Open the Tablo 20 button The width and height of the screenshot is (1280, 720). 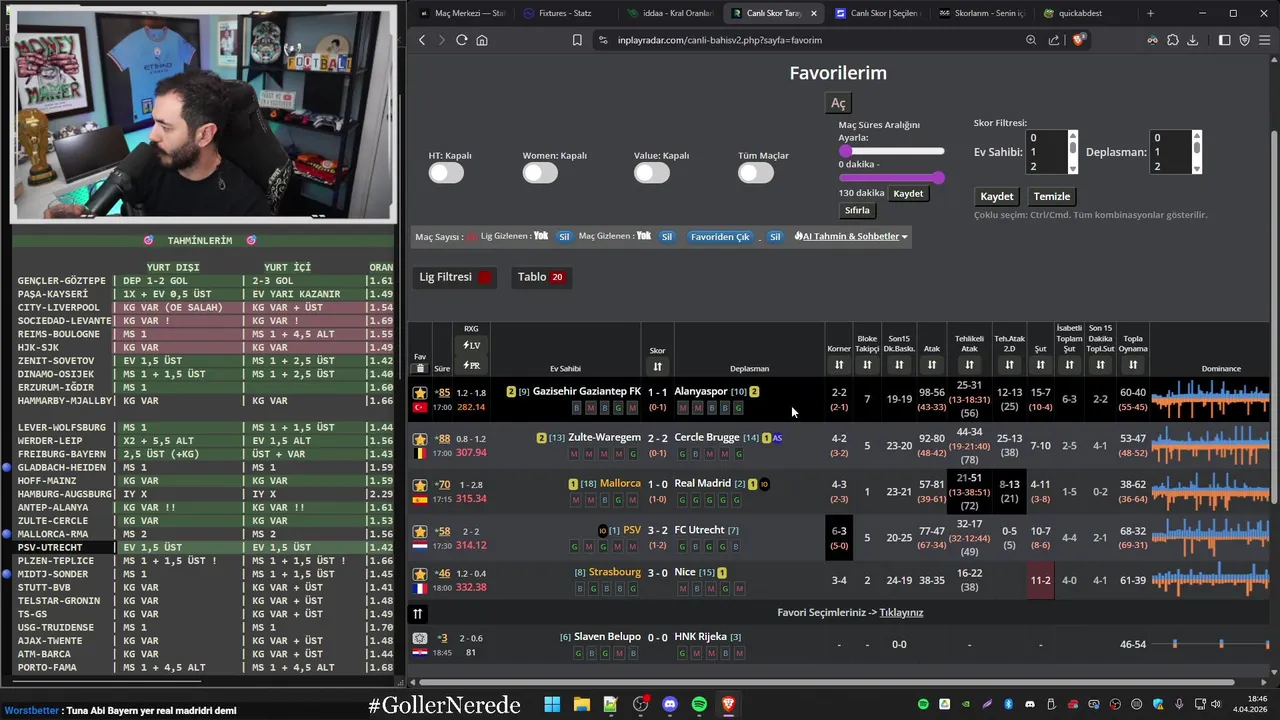click(541, 277)
